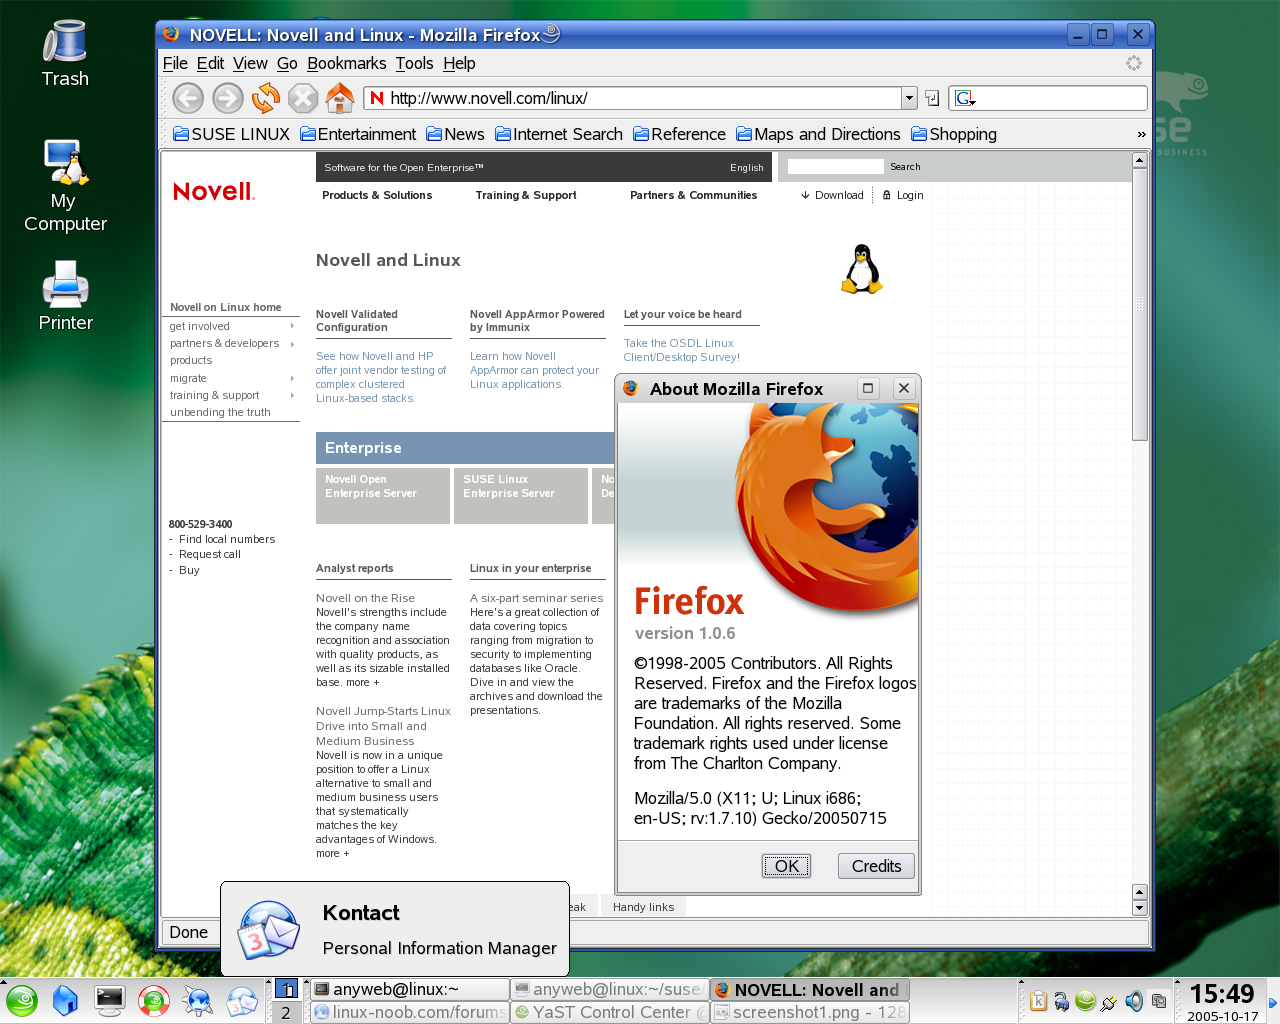The image size is (1280, 1024).
Task: Open the File menu
Action: coord(175,63)
